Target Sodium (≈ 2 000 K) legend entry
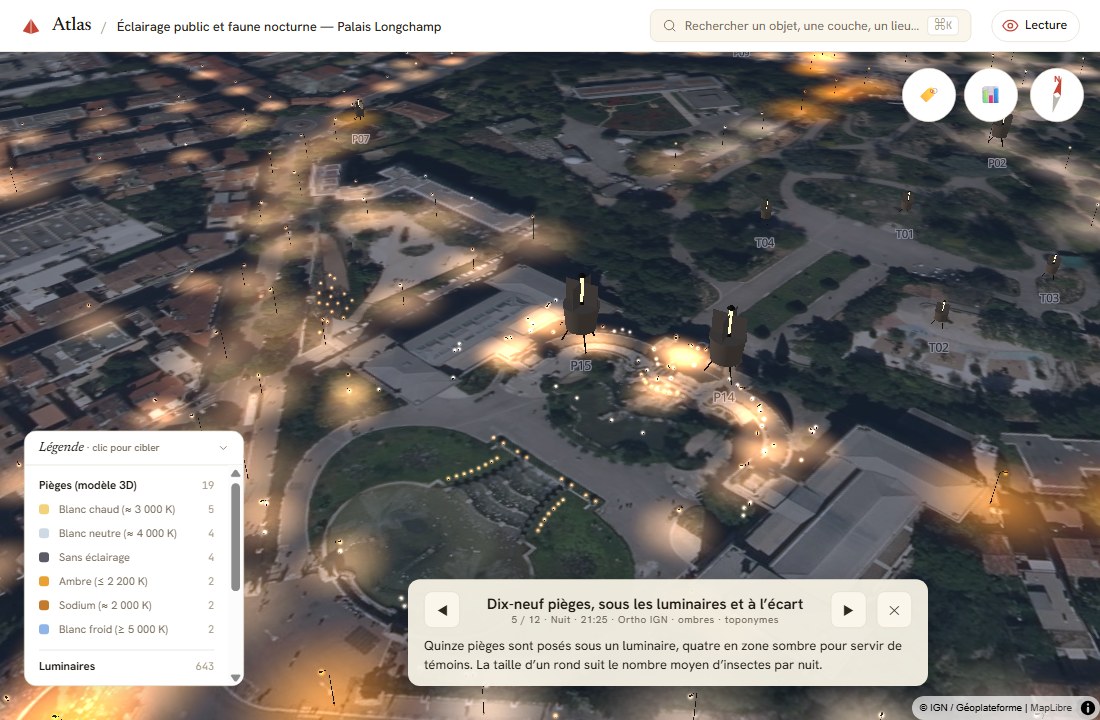Screen dimensions: 1100x720 [x=126, y=605]
